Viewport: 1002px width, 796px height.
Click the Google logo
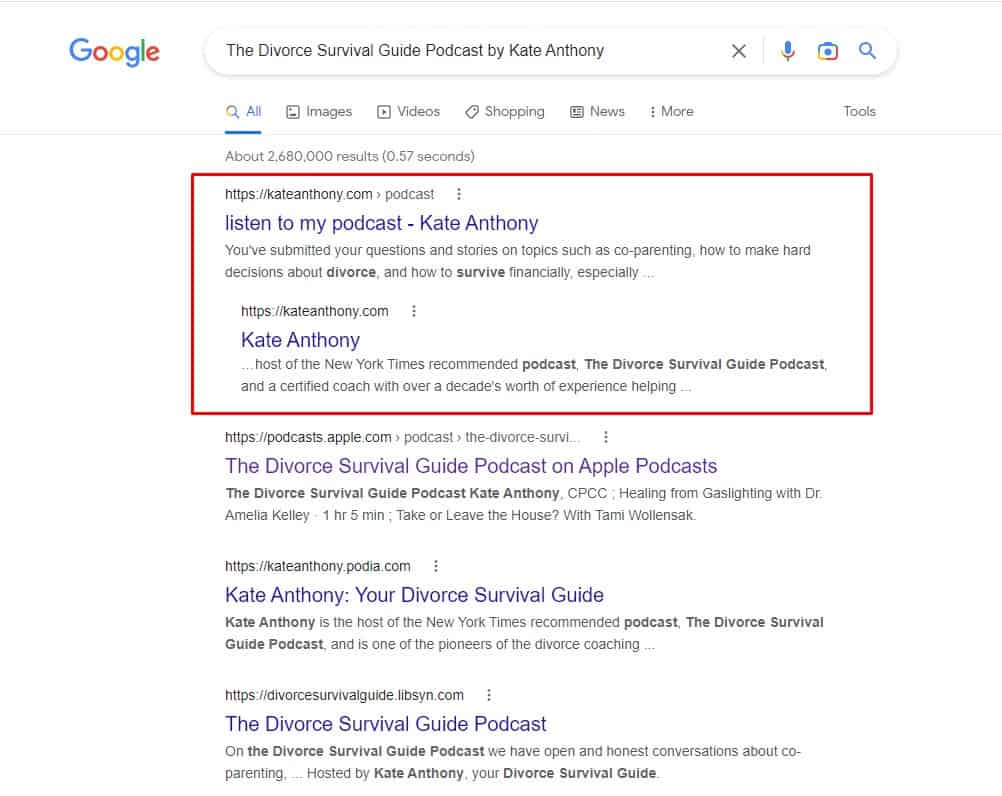click(x=114, y=52)
